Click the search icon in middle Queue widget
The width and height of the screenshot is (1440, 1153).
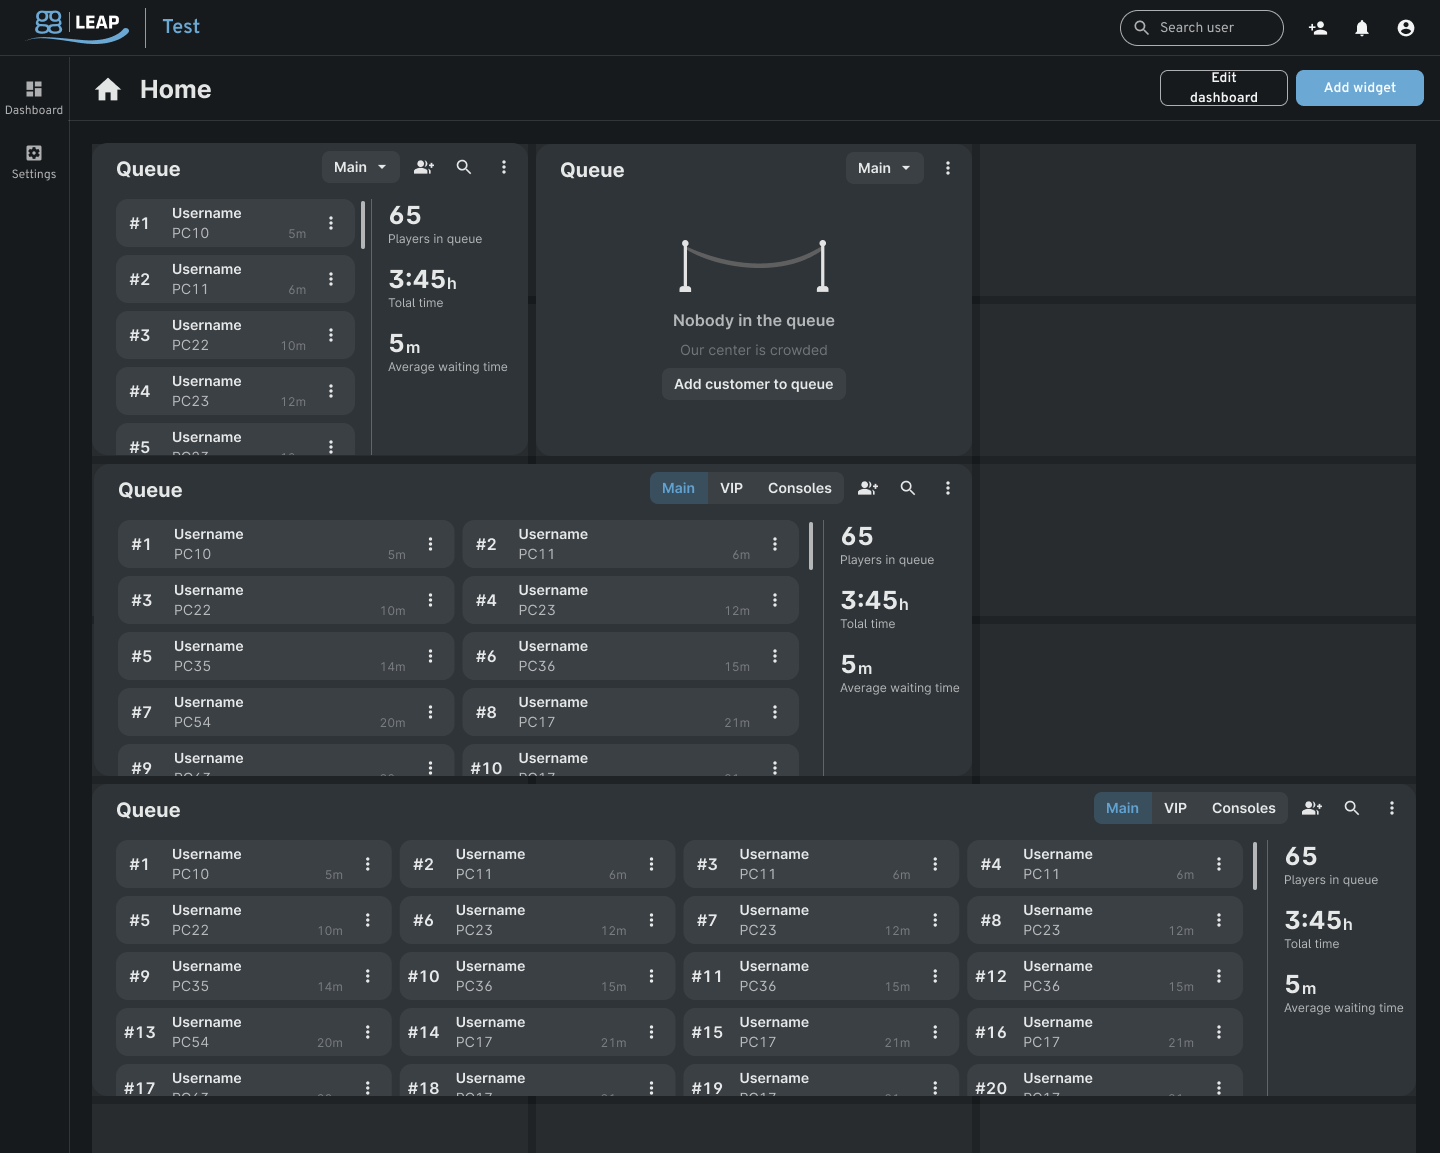(x=907, y=488)
